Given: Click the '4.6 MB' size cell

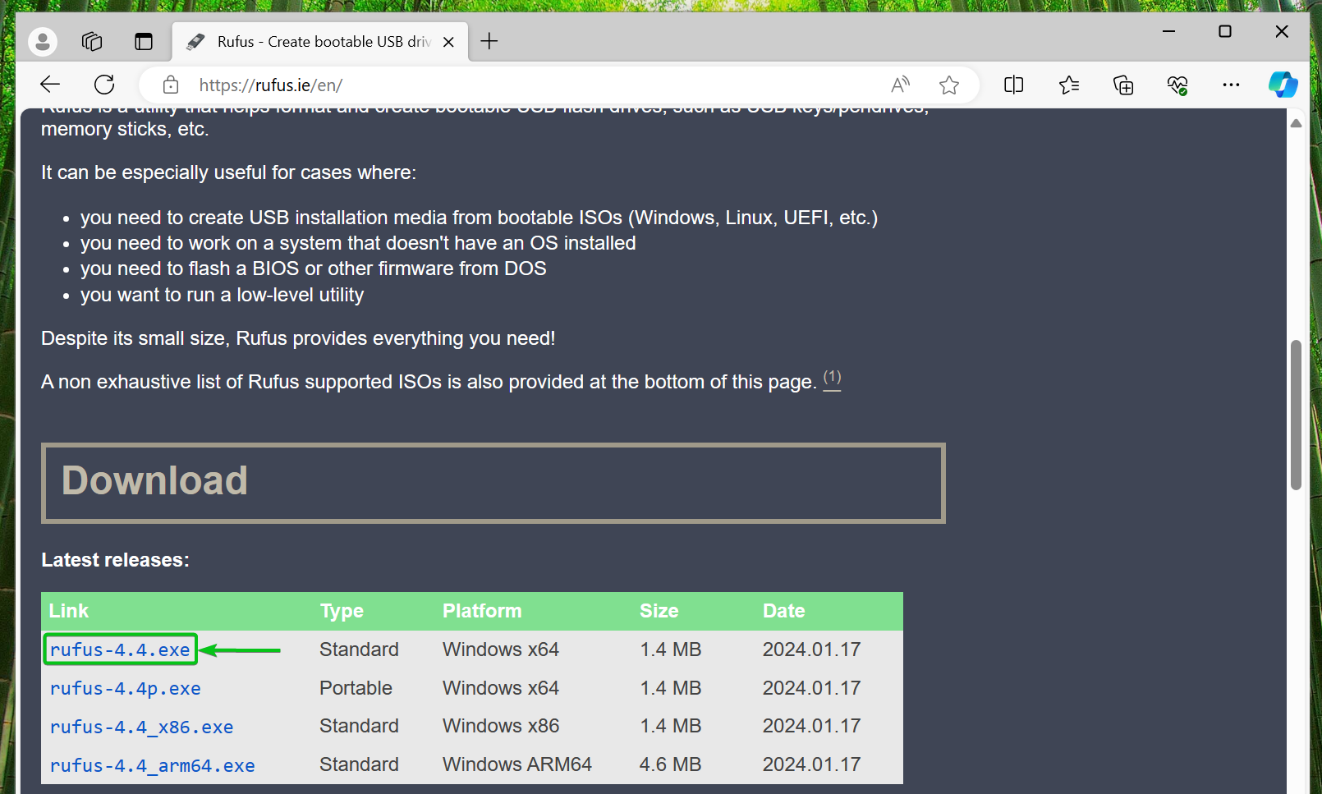Looking at the screenshot, I should 670,765.
